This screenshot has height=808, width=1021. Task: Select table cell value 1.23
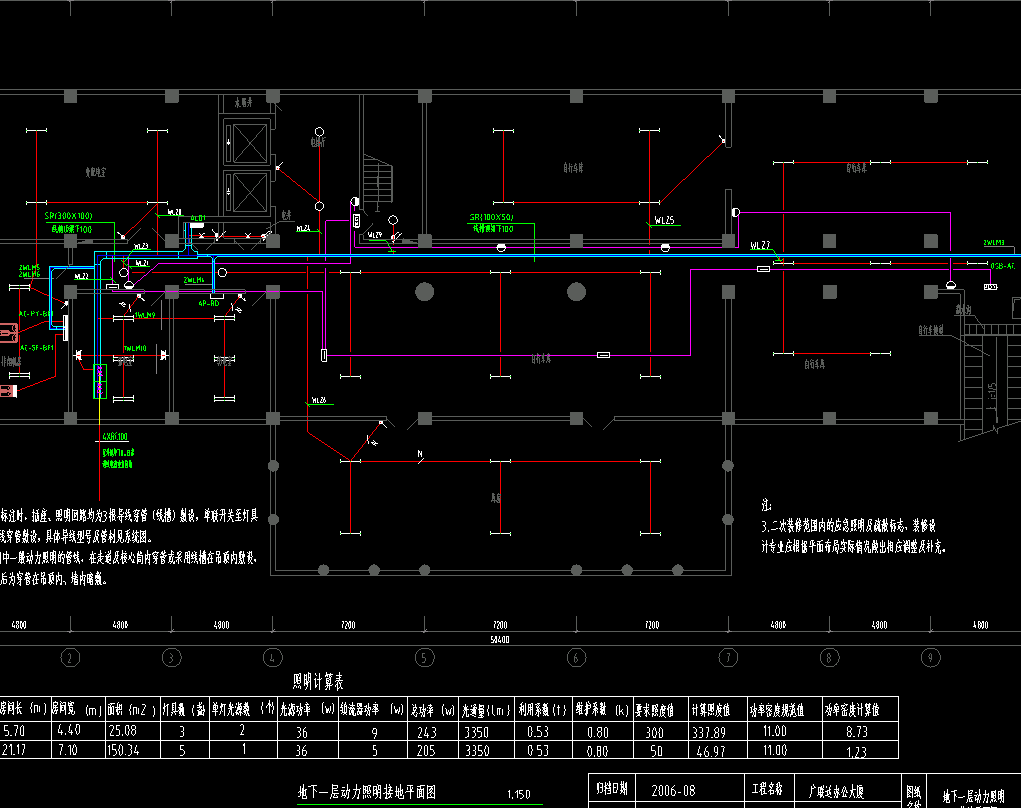tap(857, 752)
